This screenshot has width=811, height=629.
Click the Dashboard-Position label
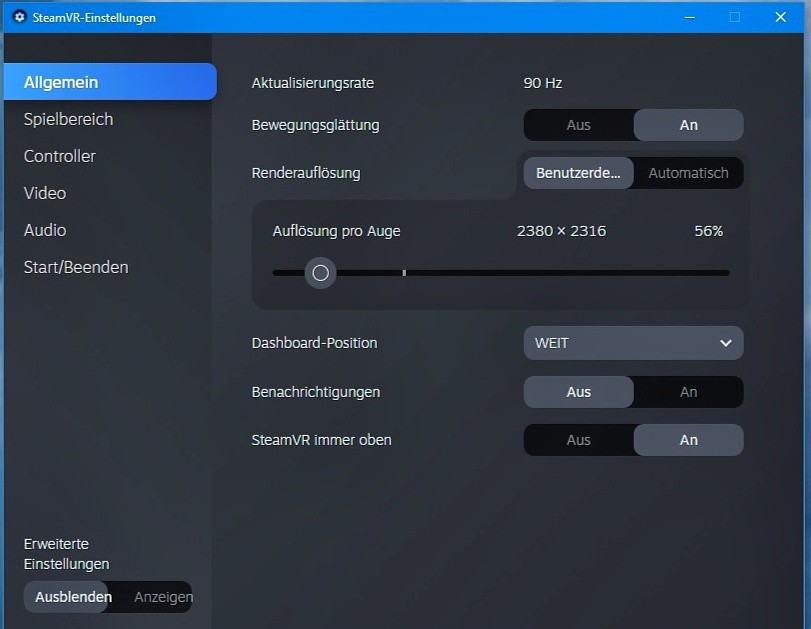pyautogui.click(x=314, y=343)
